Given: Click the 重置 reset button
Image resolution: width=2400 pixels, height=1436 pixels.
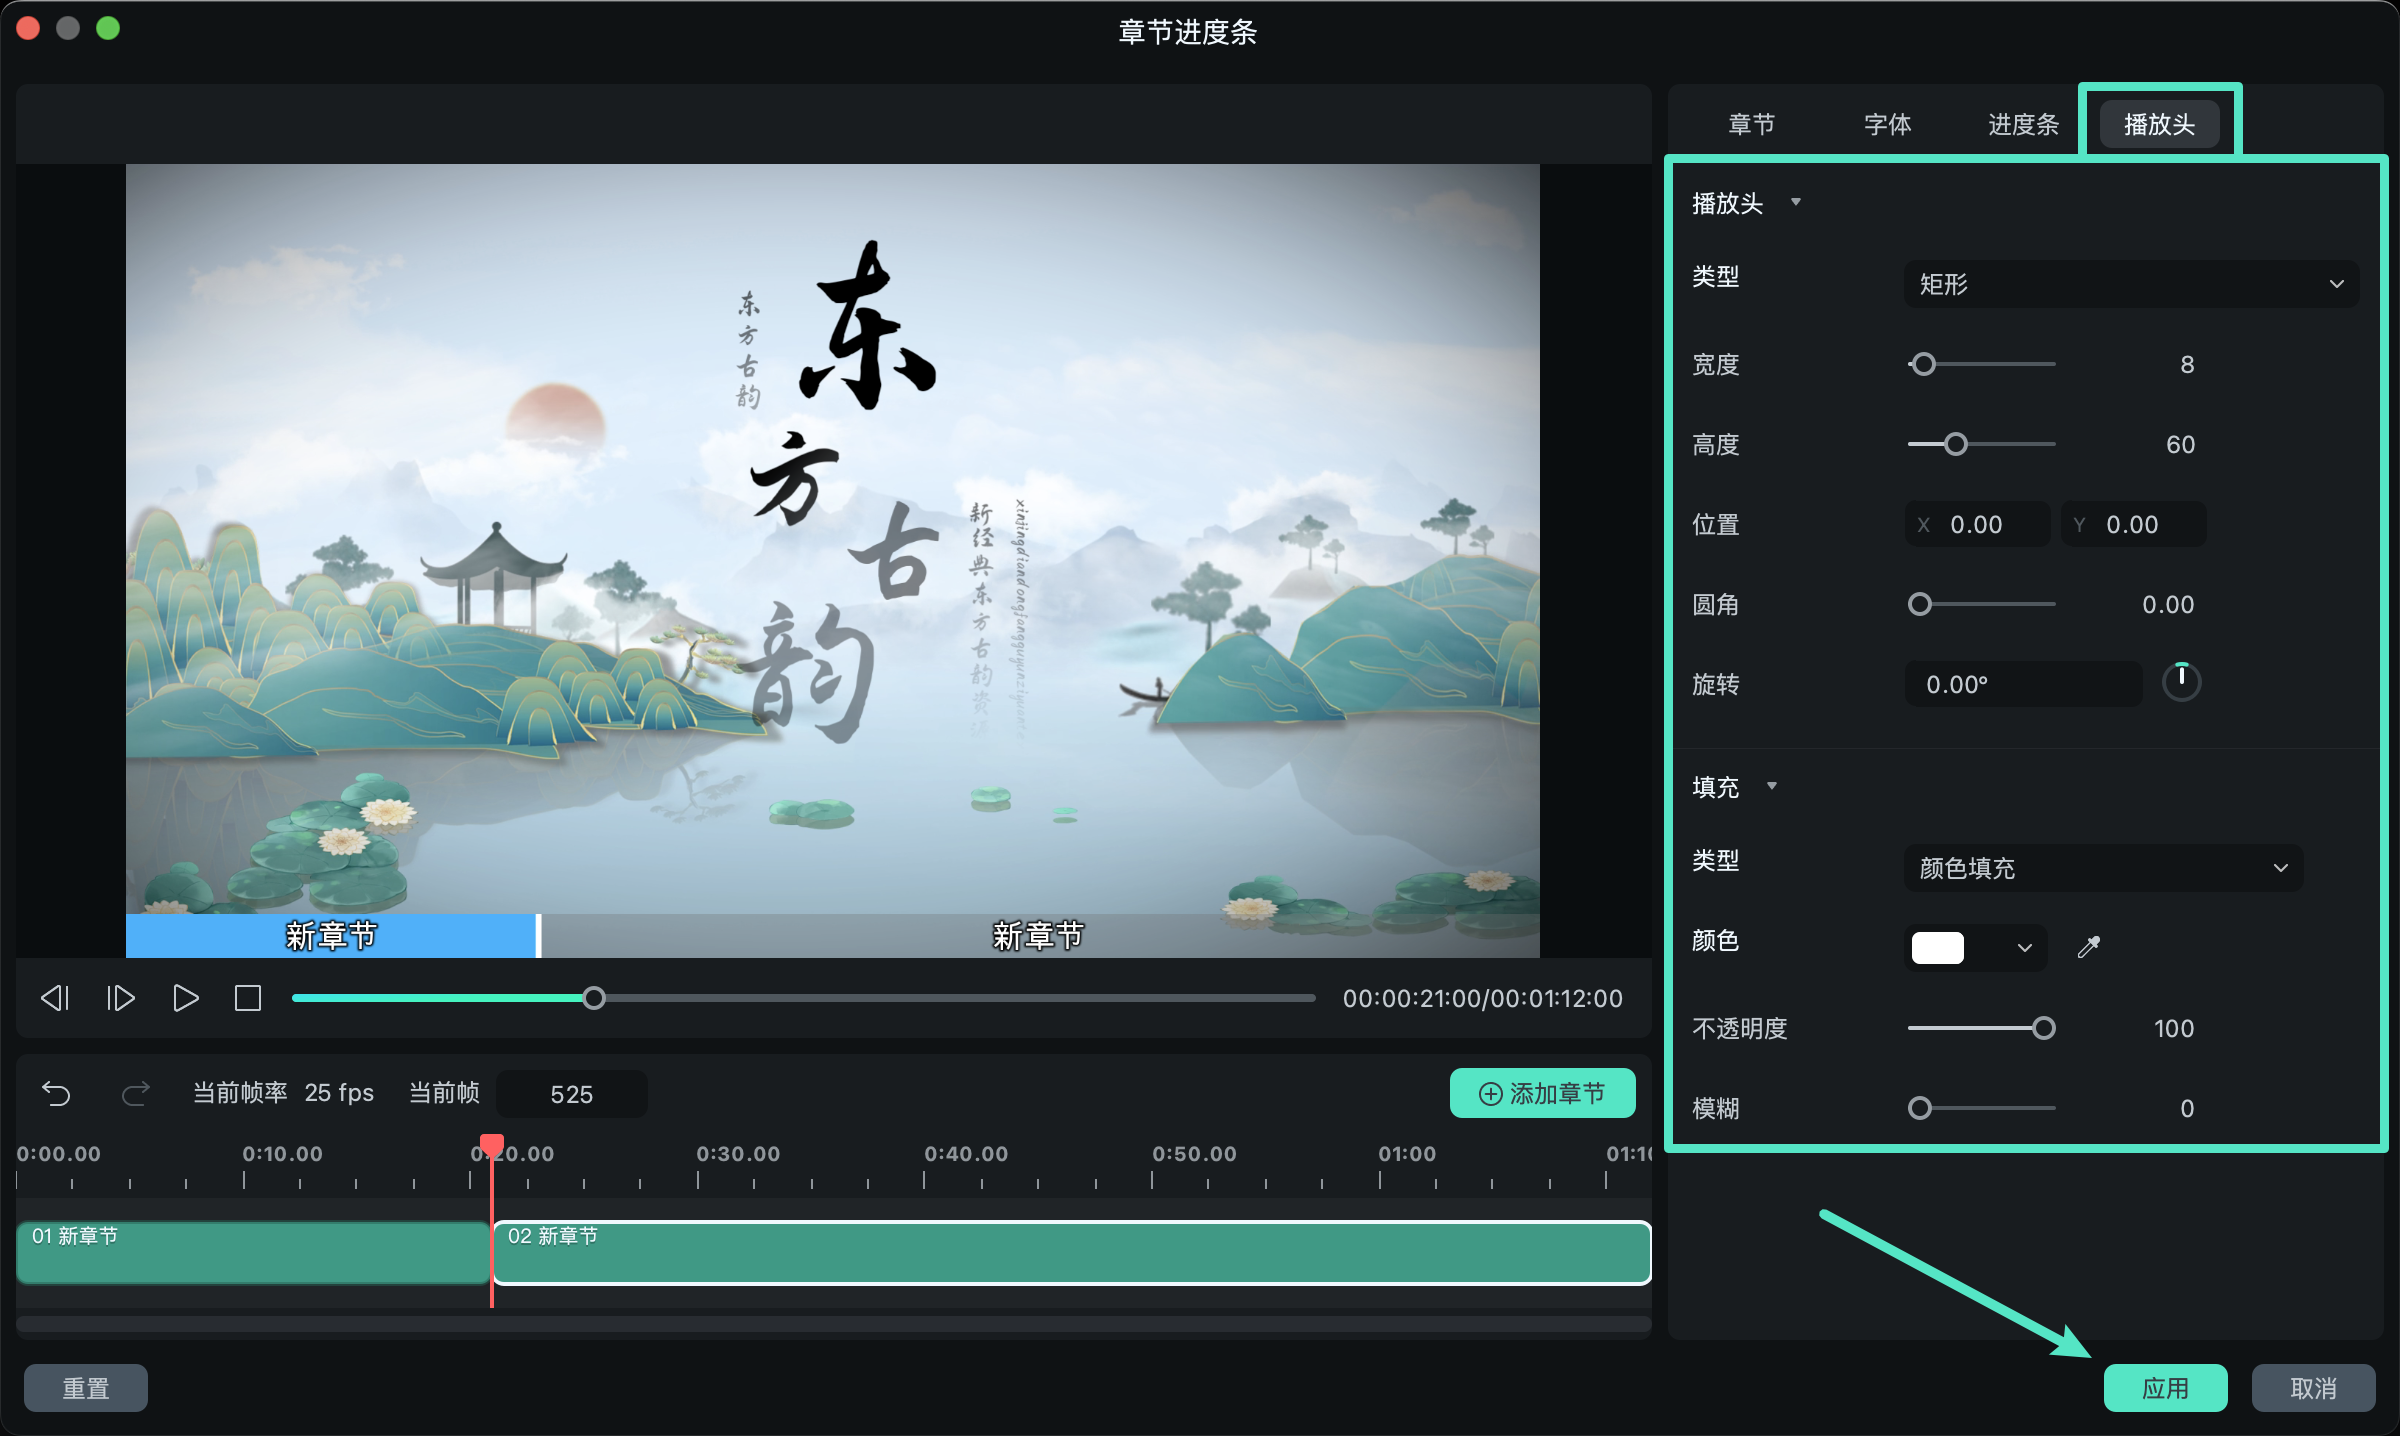Looking at the screenshot, I should tap(86, 1388).
